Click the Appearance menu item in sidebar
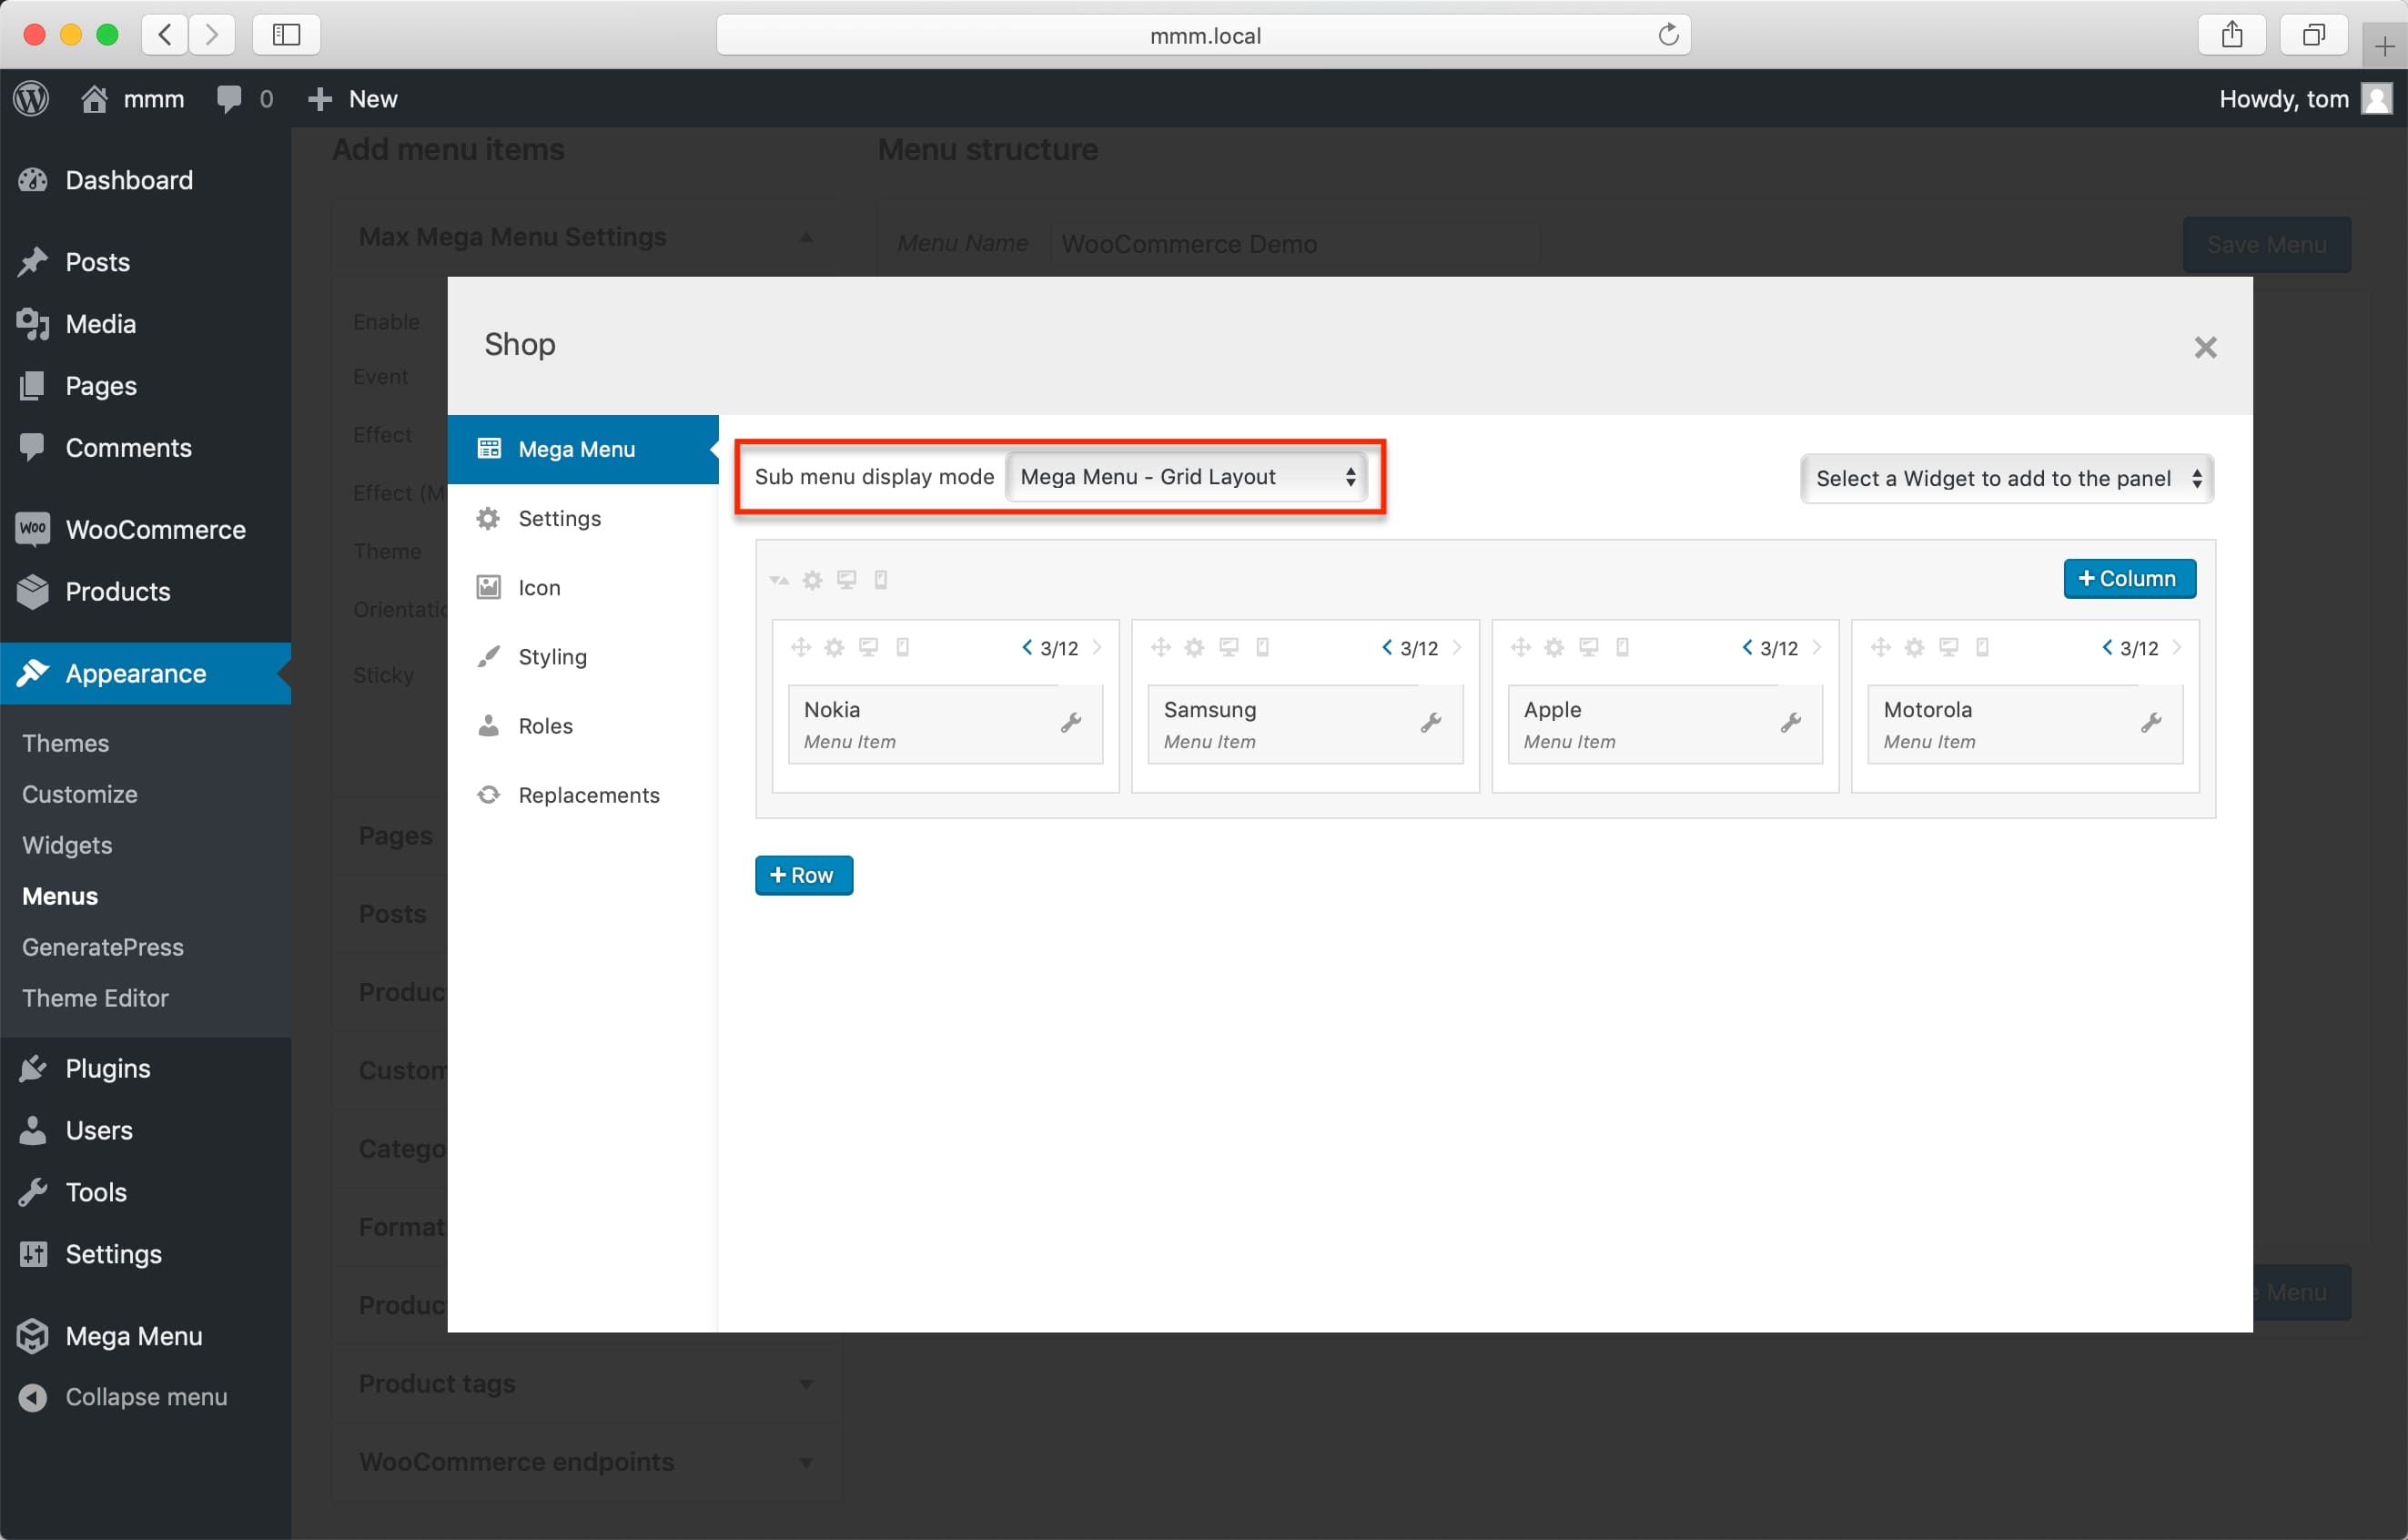This screenshot has height=1540, width=2408. [x=134, y=674]
